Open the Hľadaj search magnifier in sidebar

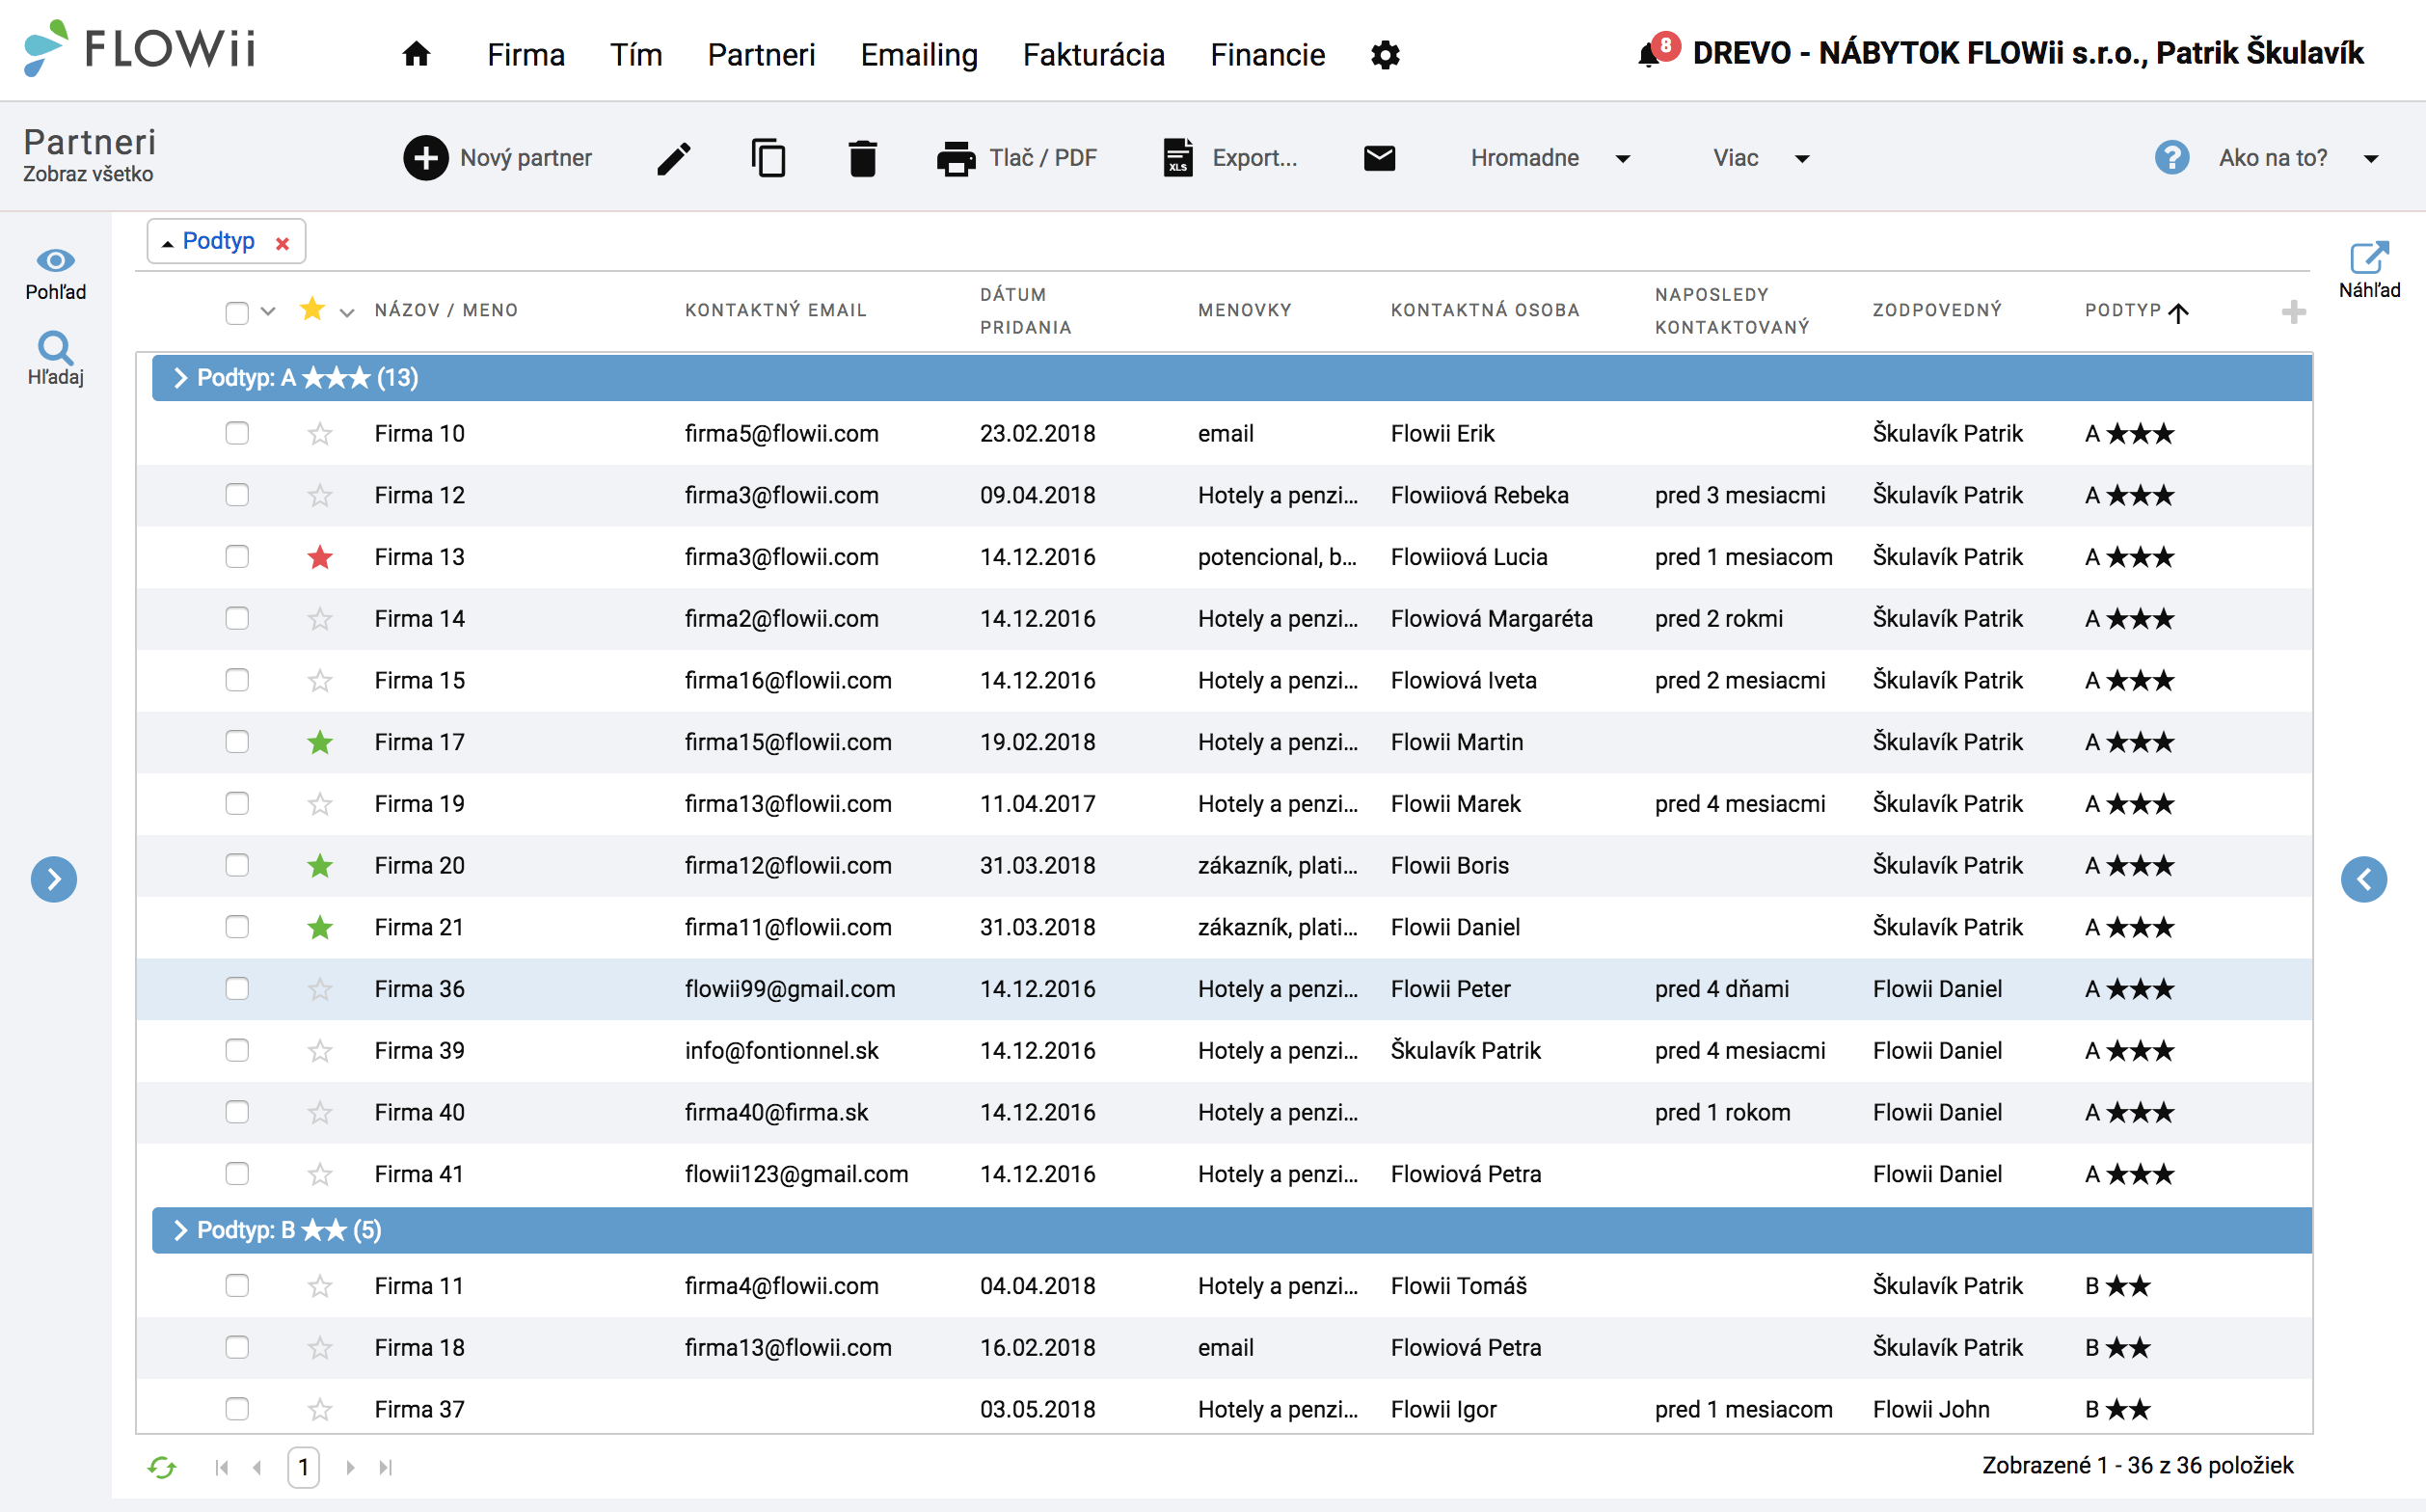[55, 358]
